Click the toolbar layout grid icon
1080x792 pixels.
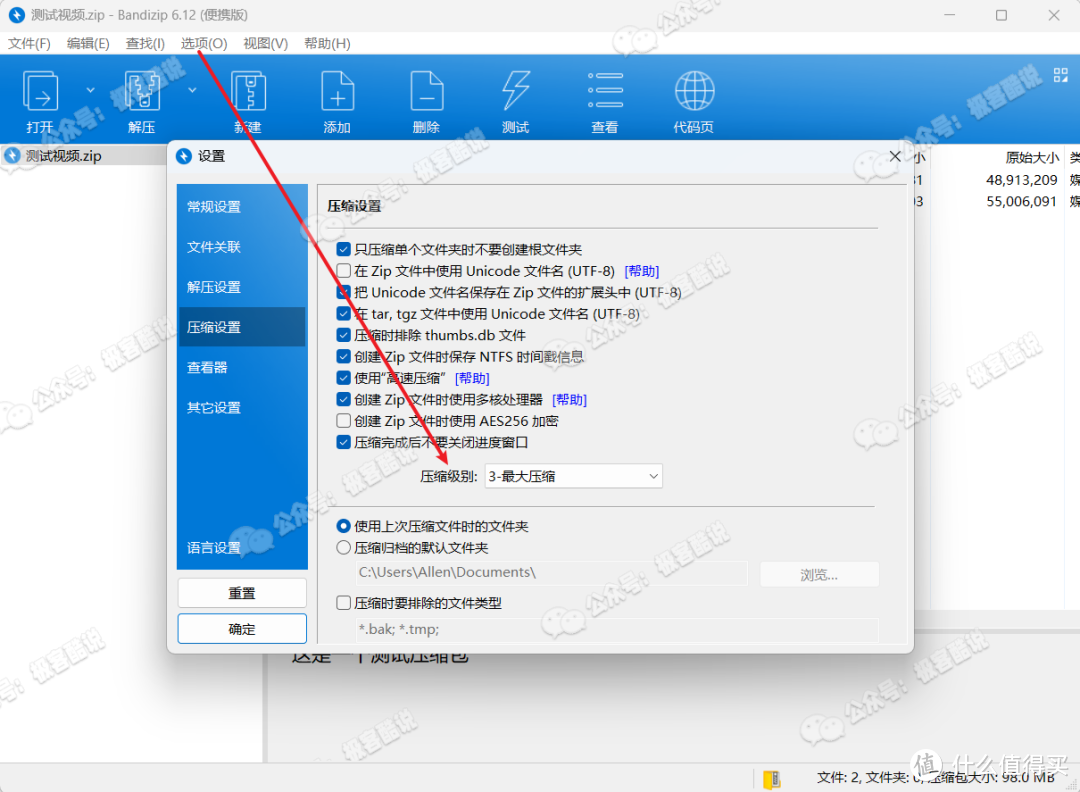[1061, 75]
